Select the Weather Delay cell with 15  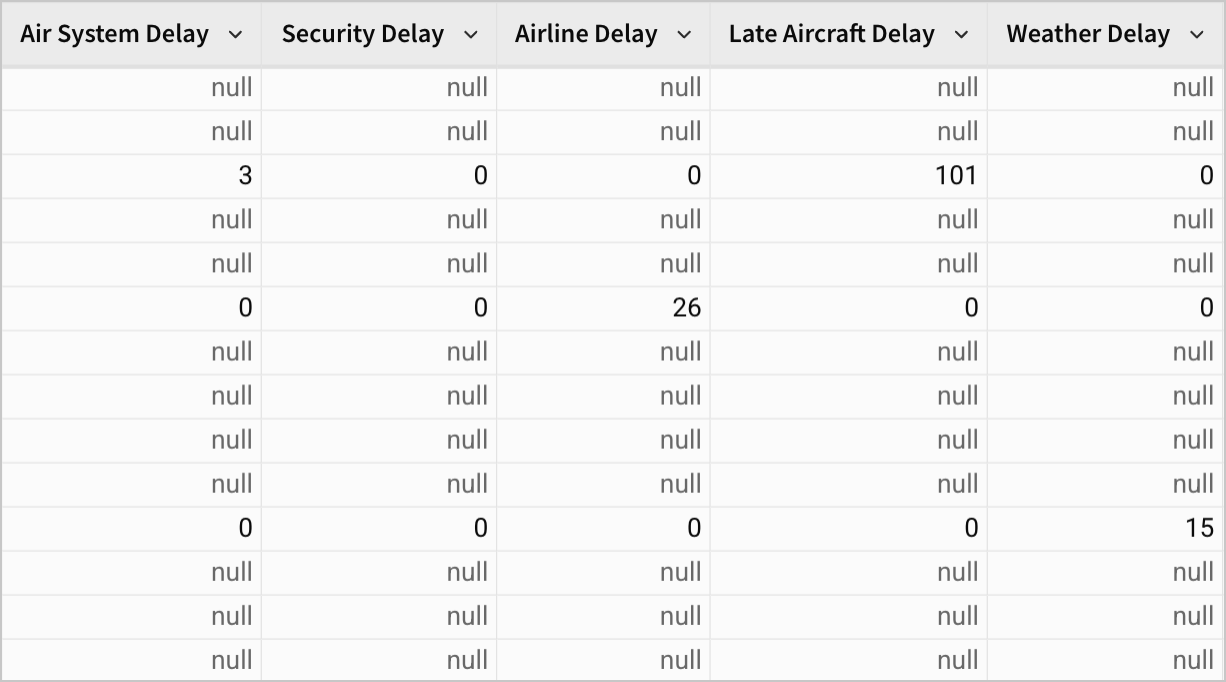(1199, 528)
